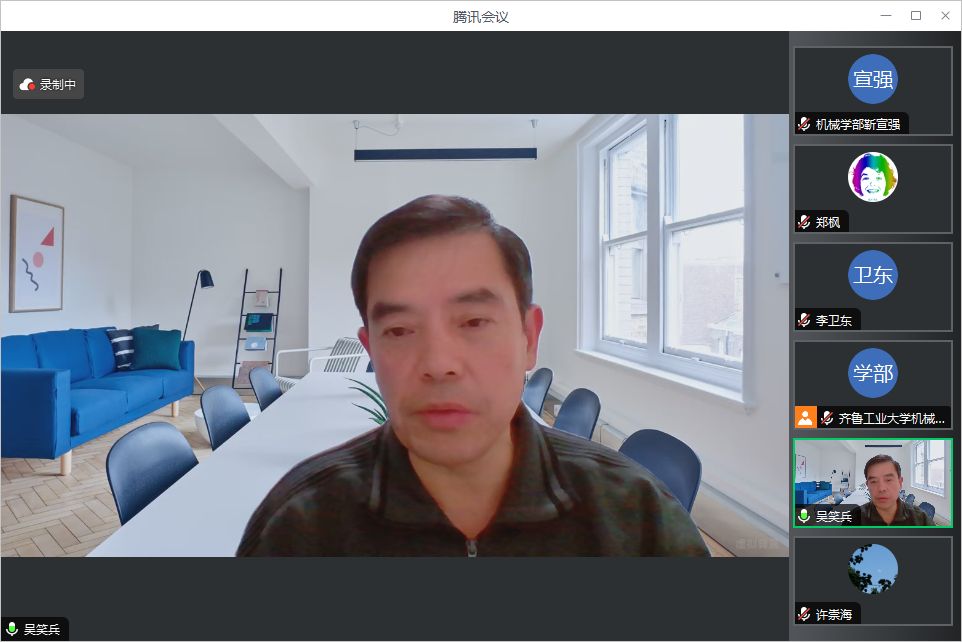The image size is (962, 642).
Task: Click green mic icon at main video bottom-left
Action: click(12, 629)
